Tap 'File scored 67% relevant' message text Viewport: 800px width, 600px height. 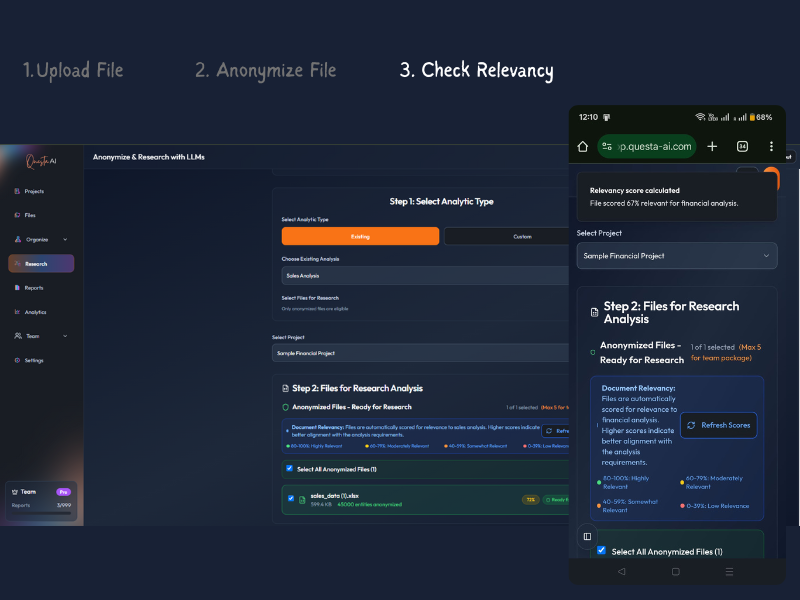pos(664,203)
